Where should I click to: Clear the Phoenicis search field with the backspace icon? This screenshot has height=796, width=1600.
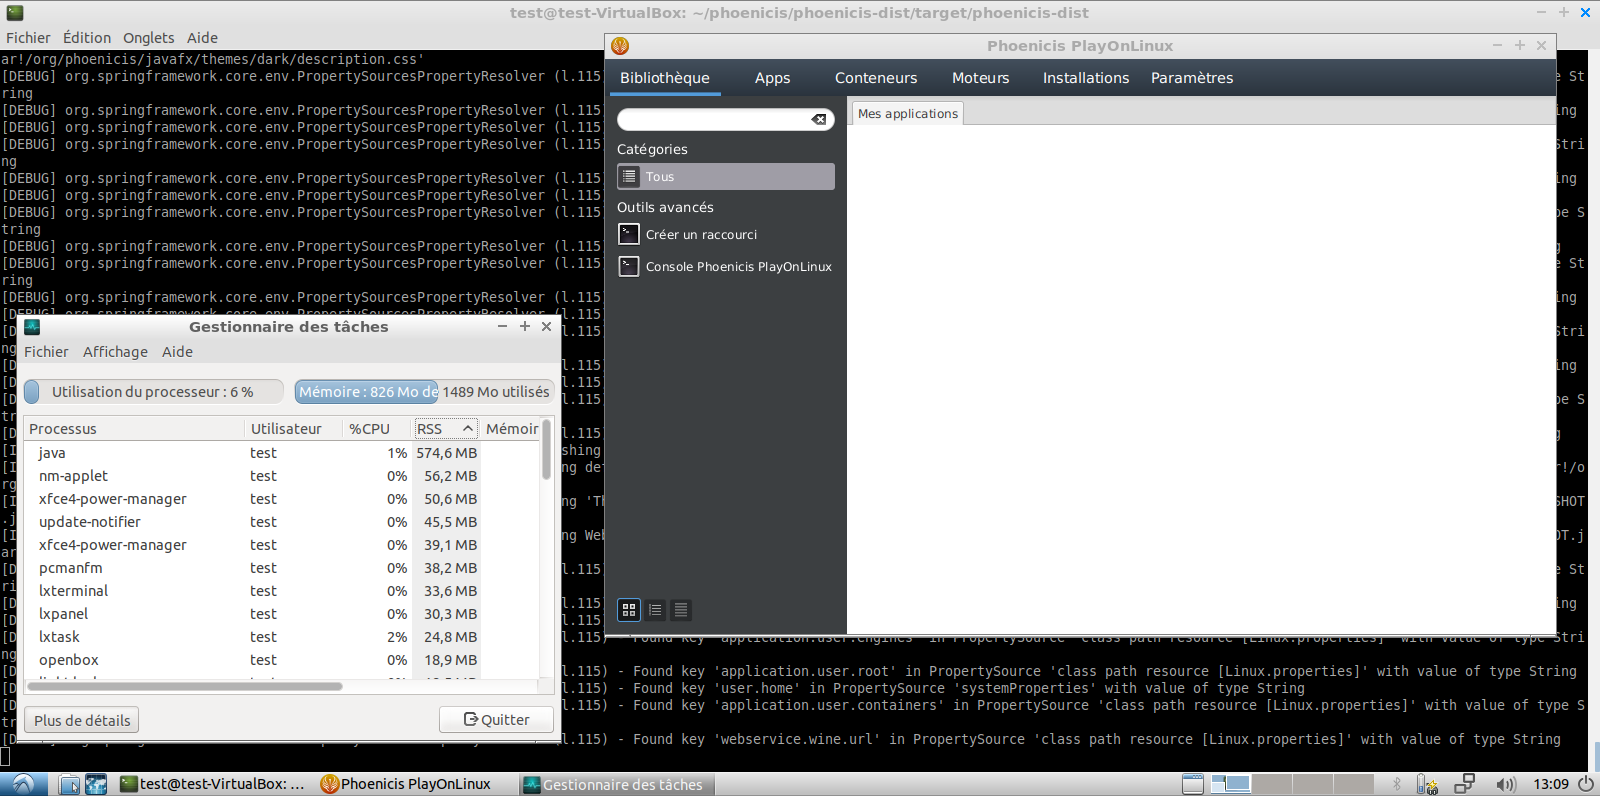[819, 119]
